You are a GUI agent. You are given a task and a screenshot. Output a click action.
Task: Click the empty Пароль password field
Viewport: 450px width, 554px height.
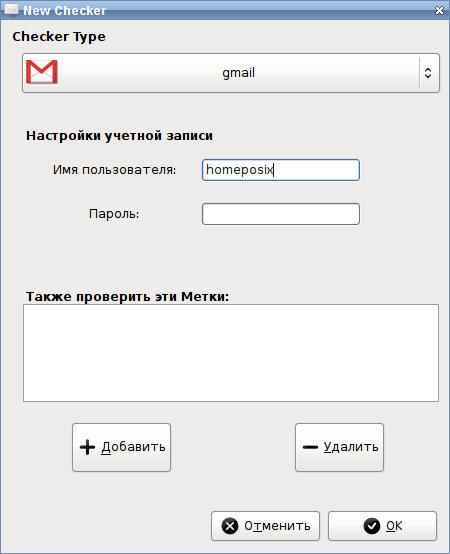tap(281, 214)
